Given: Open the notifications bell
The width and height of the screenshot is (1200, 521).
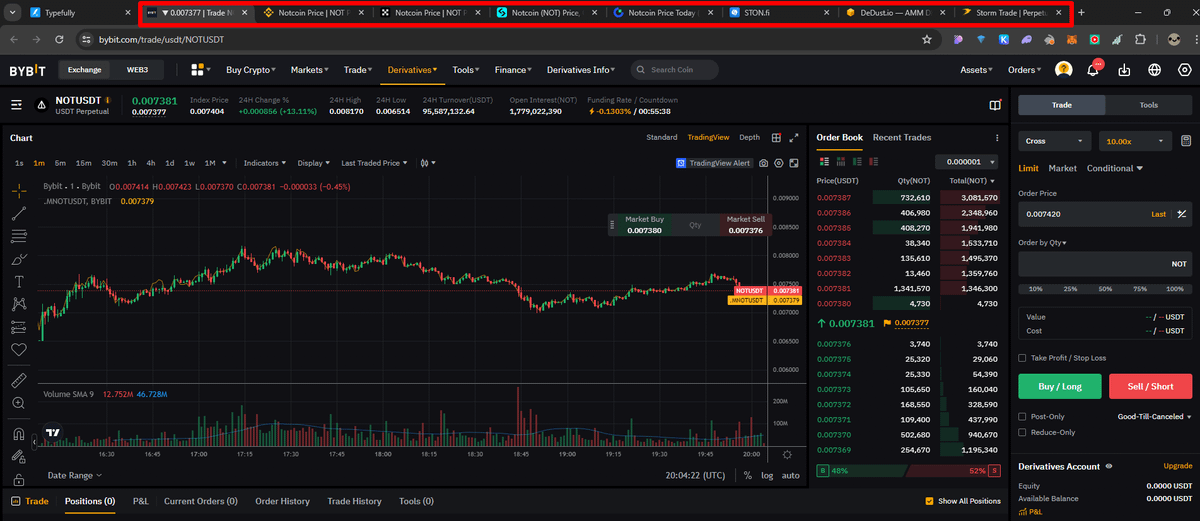Looking at the screenshot, I should [1095, 69].
